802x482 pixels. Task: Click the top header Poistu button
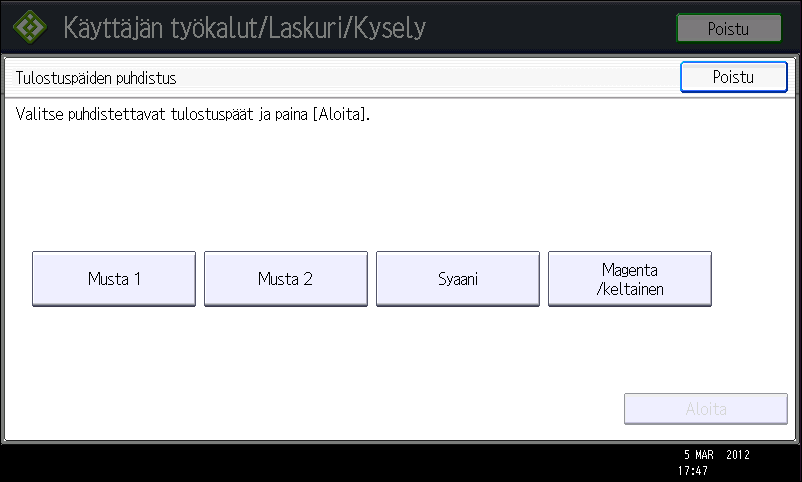click(x=729, y=28)
